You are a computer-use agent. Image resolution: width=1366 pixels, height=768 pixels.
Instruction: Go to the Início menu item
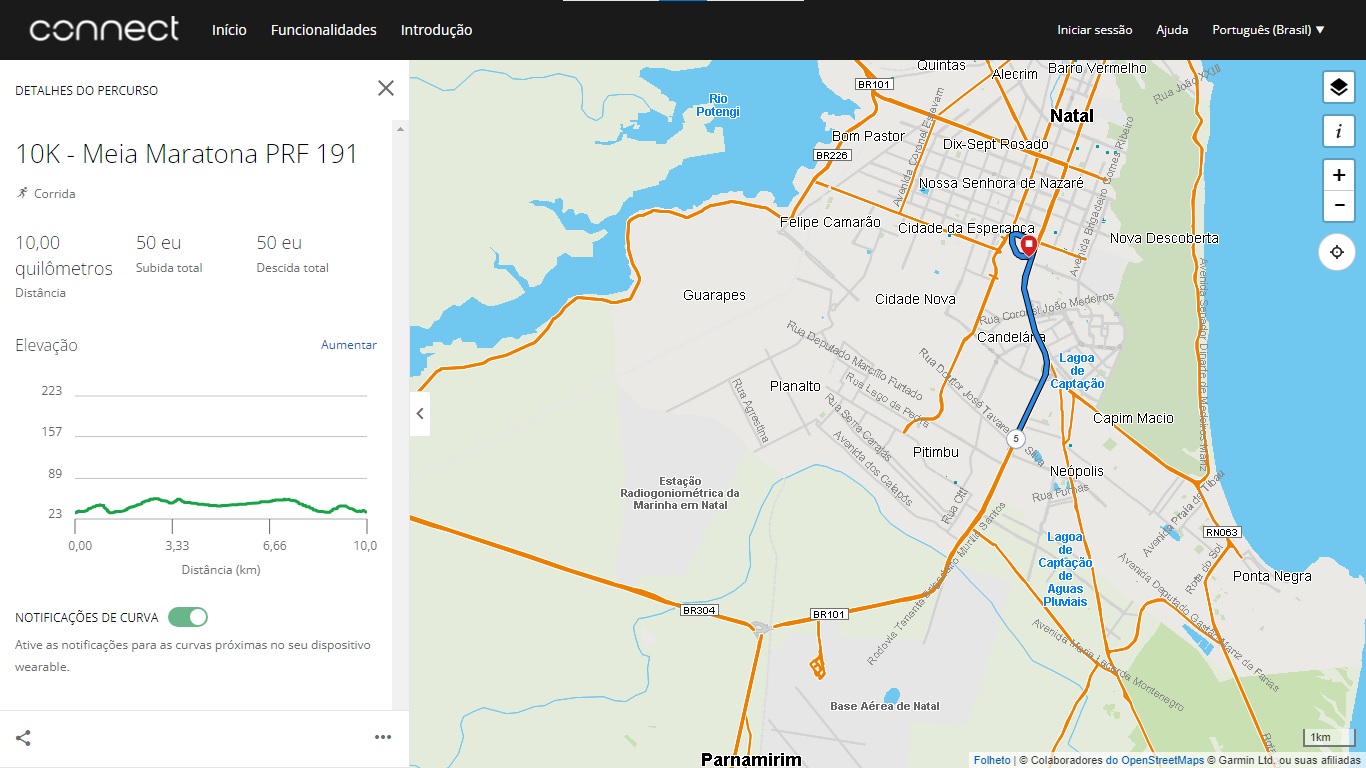coord(229,30)
